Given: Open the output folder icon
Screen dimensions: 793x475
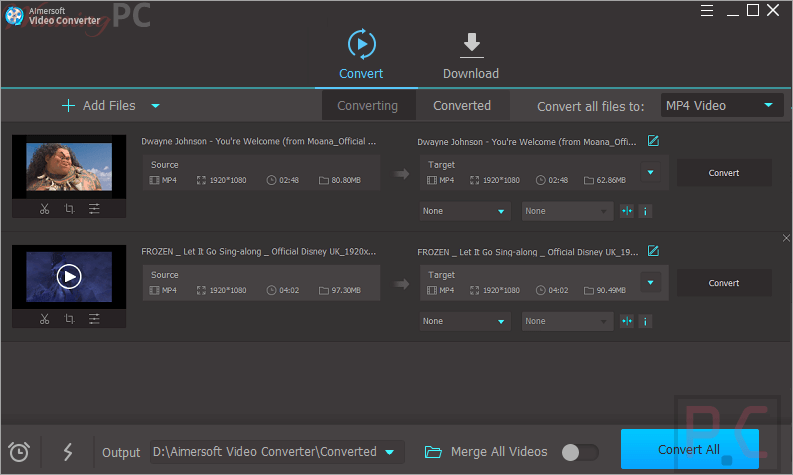Looking at the screenshot, I should 433,452.
